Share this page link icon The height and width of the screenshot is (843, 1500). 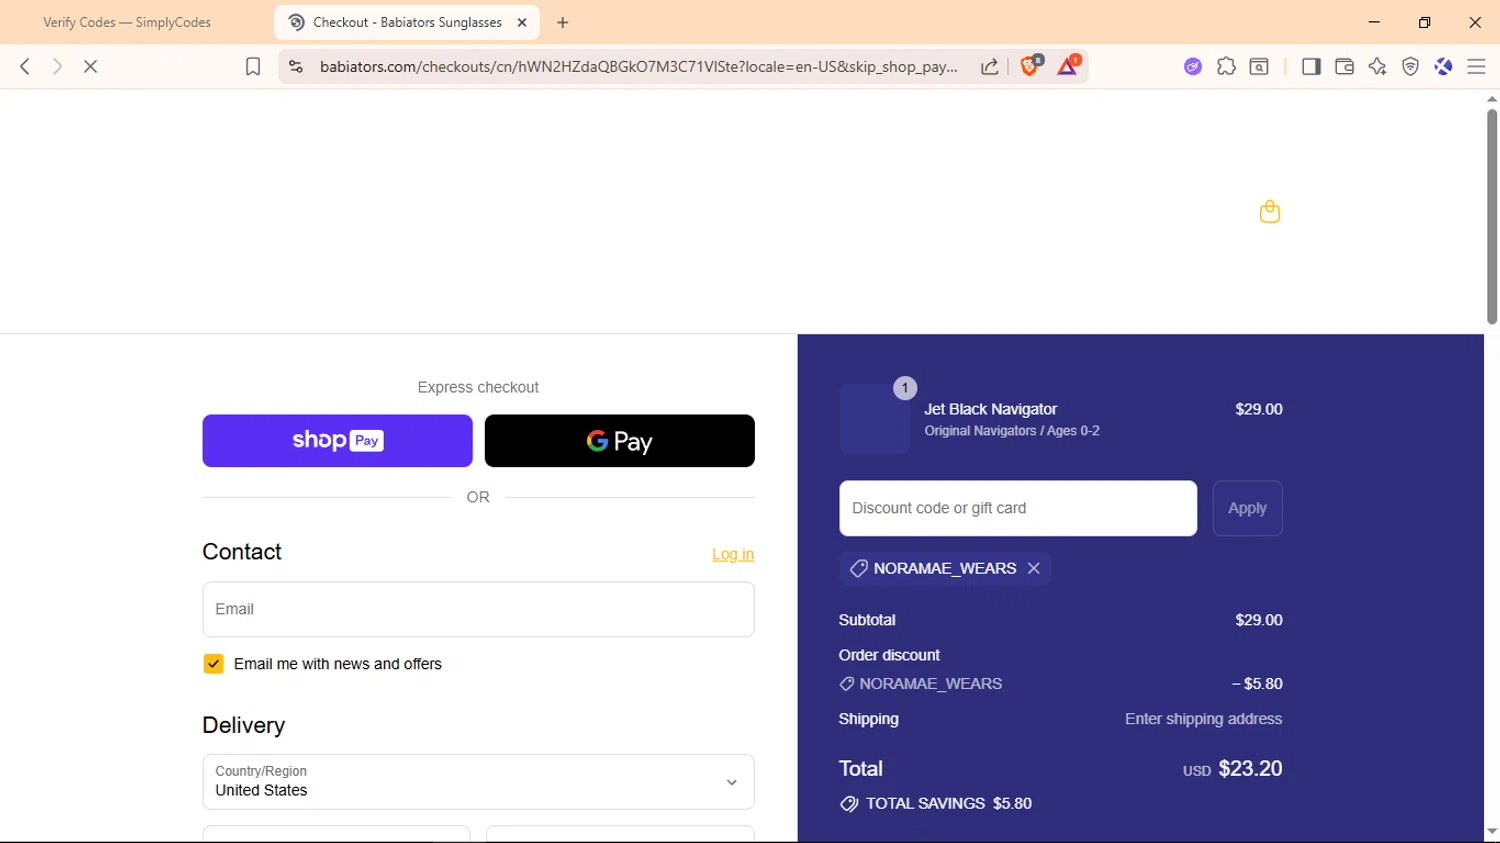pyautogui.click(x=989, y=66)
